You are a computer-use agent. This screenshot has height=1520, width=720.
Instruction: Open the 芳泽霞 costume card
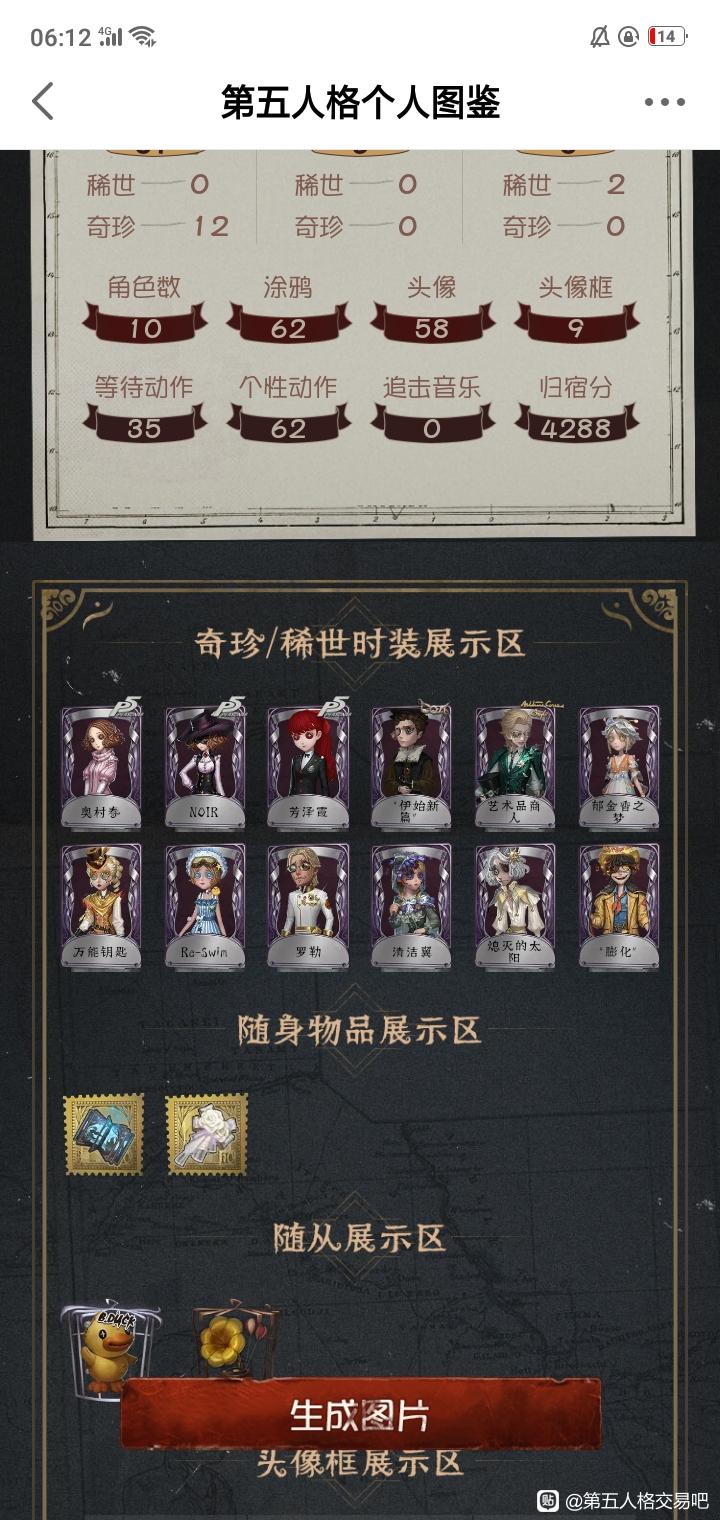click(308, 765)
